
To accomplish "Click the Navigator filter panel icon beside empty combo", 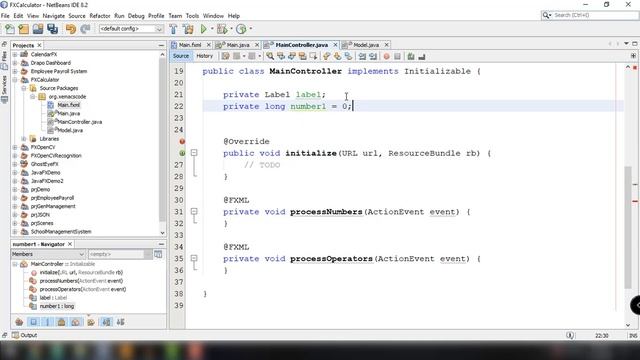I will click(x=158, y=254).
